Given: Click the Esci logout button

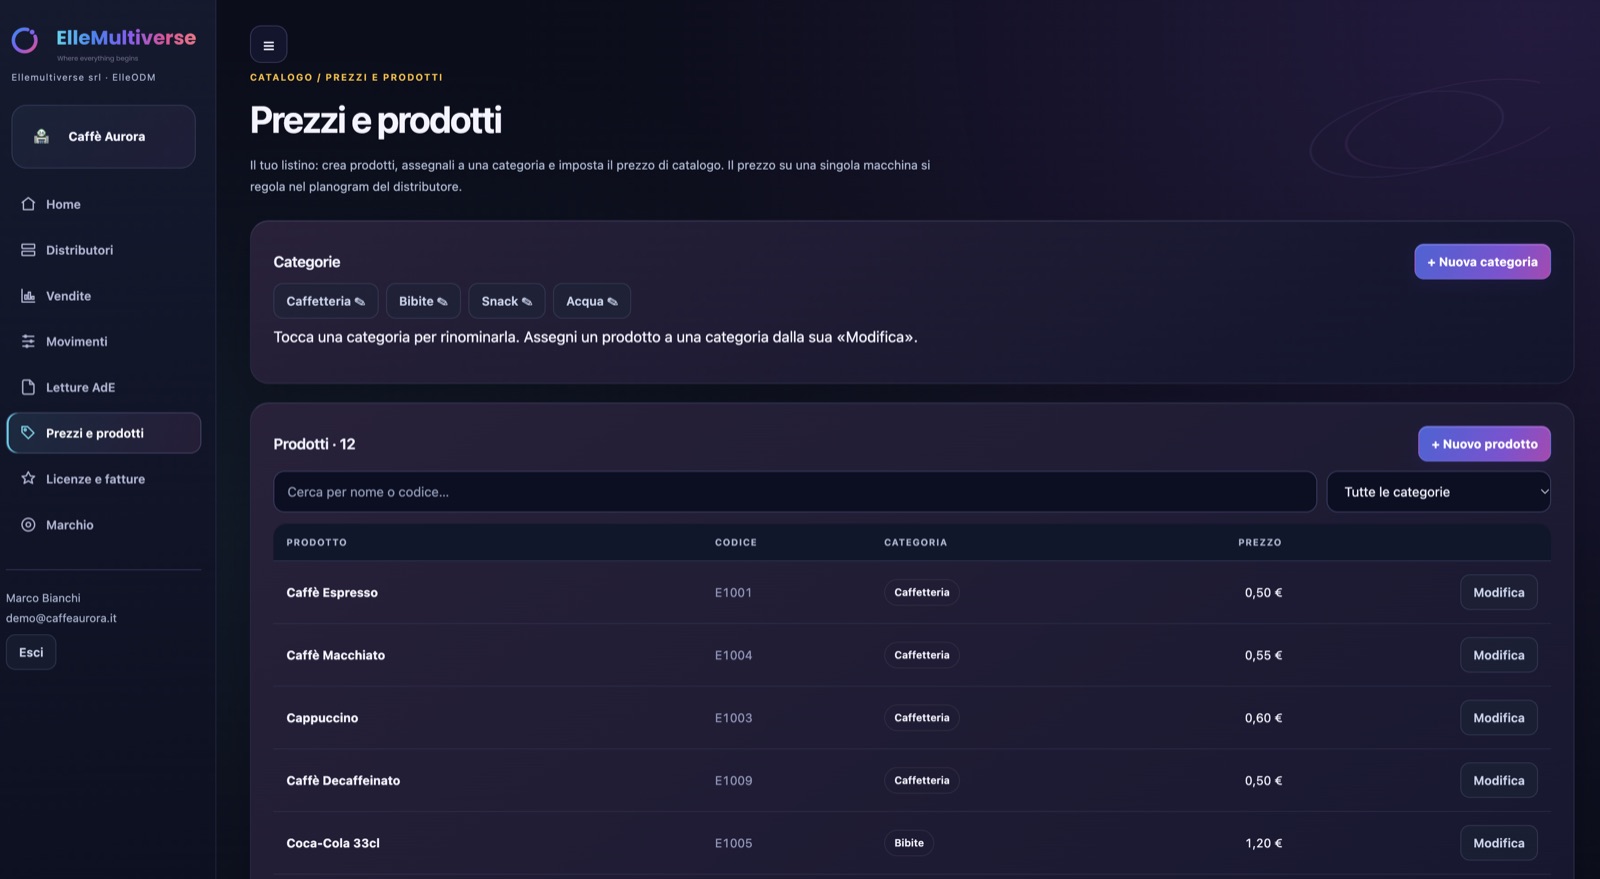Looking at the screenshot, I should 31,652.
